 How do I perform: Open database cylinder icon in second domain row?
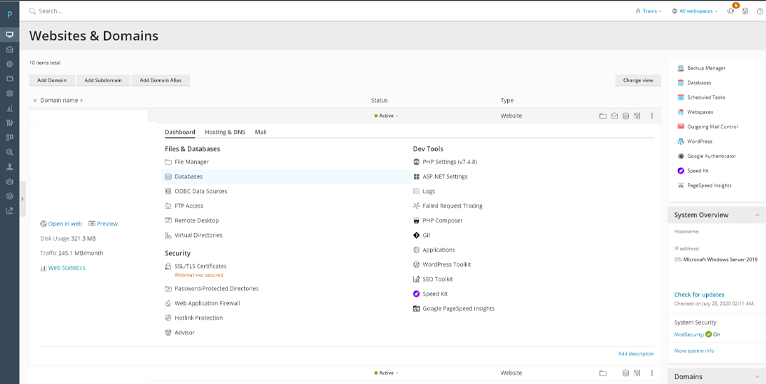[626, 373]
